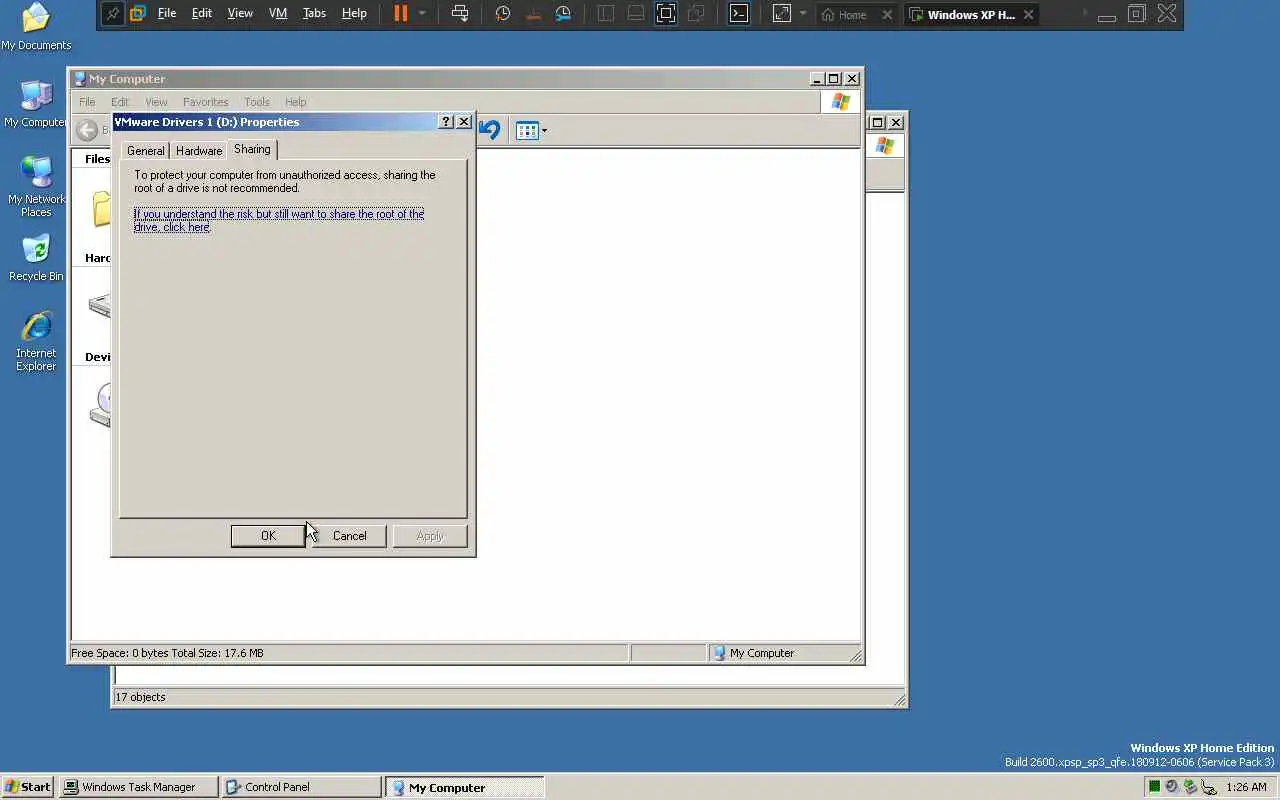Open the VMware View menu
The height and width of the screenshot is (800, 1280).
coord(240,14)
